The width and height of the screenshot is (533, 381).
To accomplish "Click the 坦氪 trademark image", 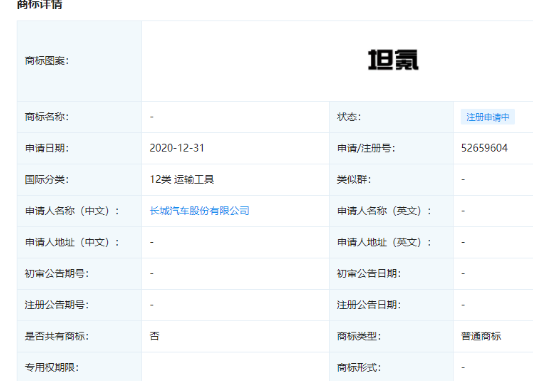I will pyautogui.click(x=393, y=60).
